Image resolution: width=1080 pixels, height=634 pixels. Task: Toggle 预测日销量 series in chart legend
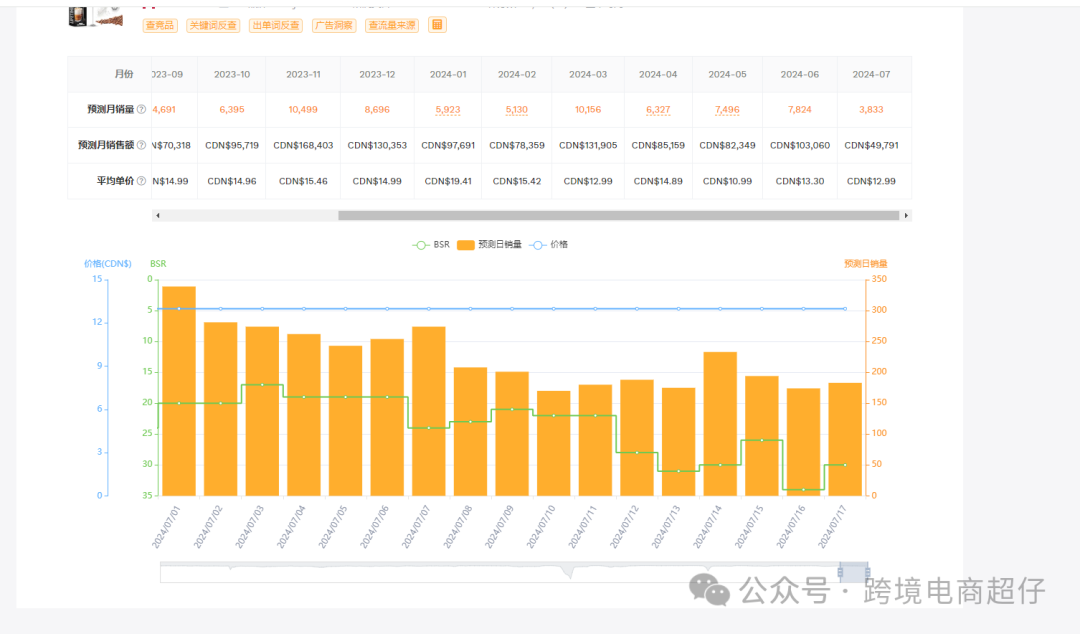click(x=489, y=244)
